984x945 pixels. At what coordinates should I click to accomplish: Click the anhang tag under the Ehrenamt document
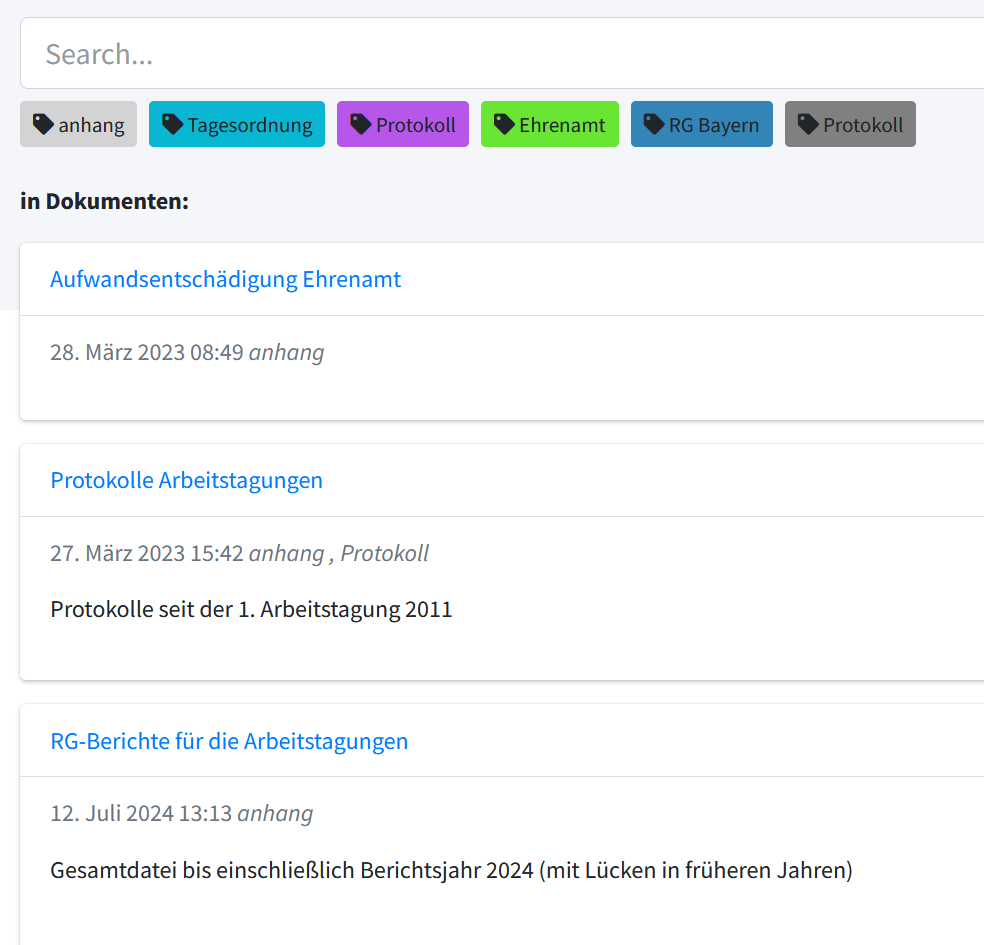287,352
